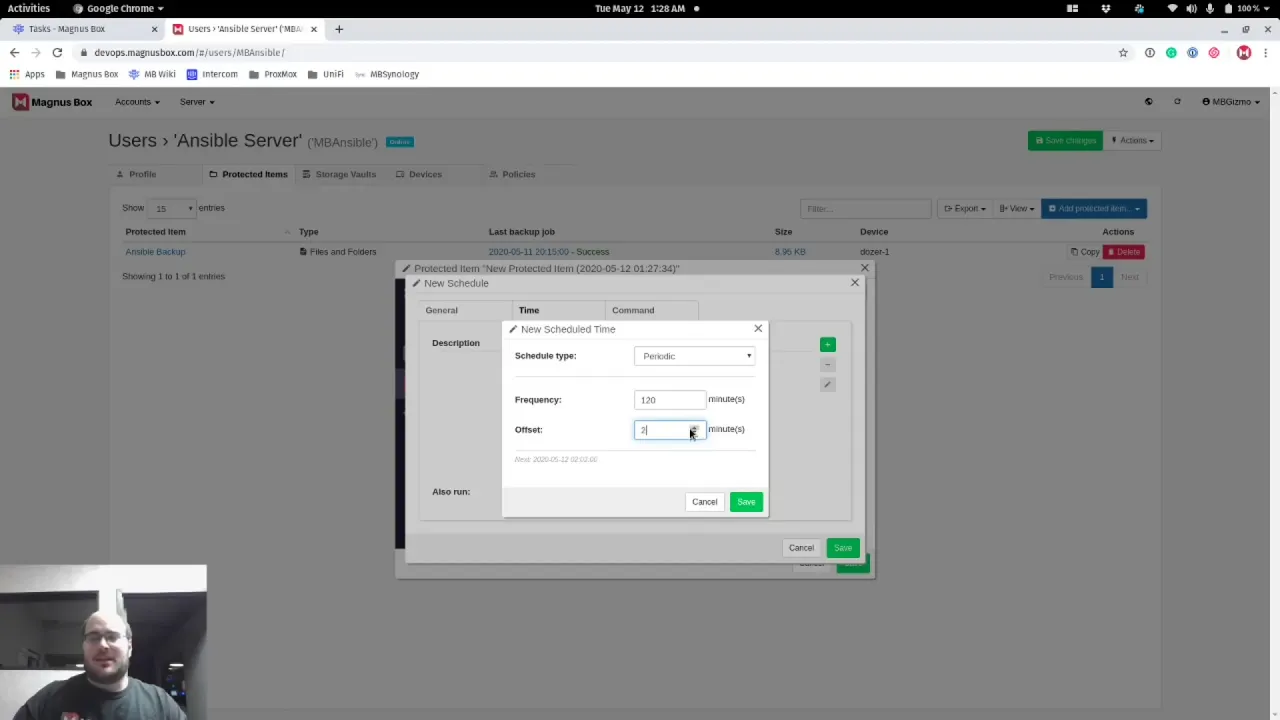Close the New Scheduled Time dialog
The image size is (1280, 720).
[758, 328]
